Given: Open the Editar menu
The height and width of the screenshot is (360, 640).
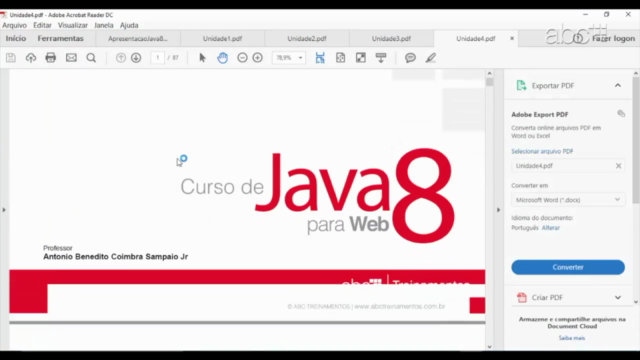Looking at the screenshot, I should [42, 25].
